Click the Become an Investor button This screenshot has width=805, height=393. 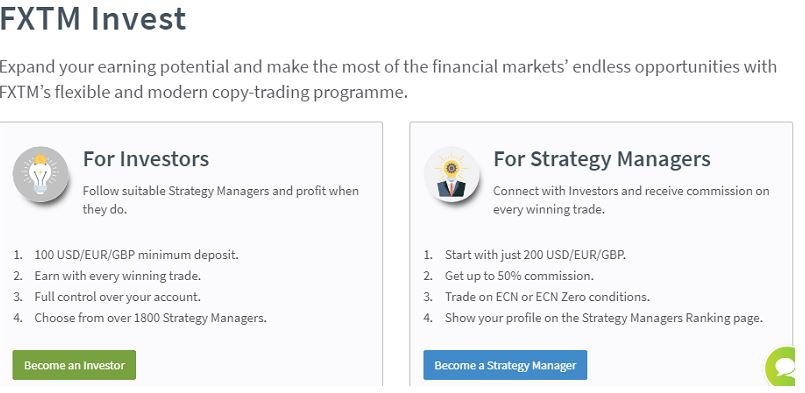pos(74,365)
